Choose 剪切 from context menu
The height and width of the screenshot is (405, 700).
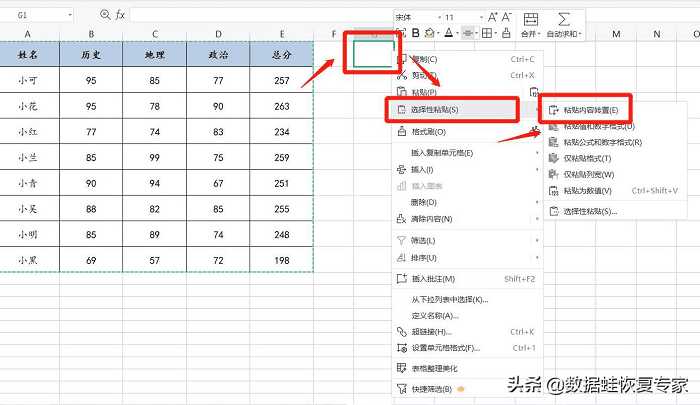[x=467, y=75]
